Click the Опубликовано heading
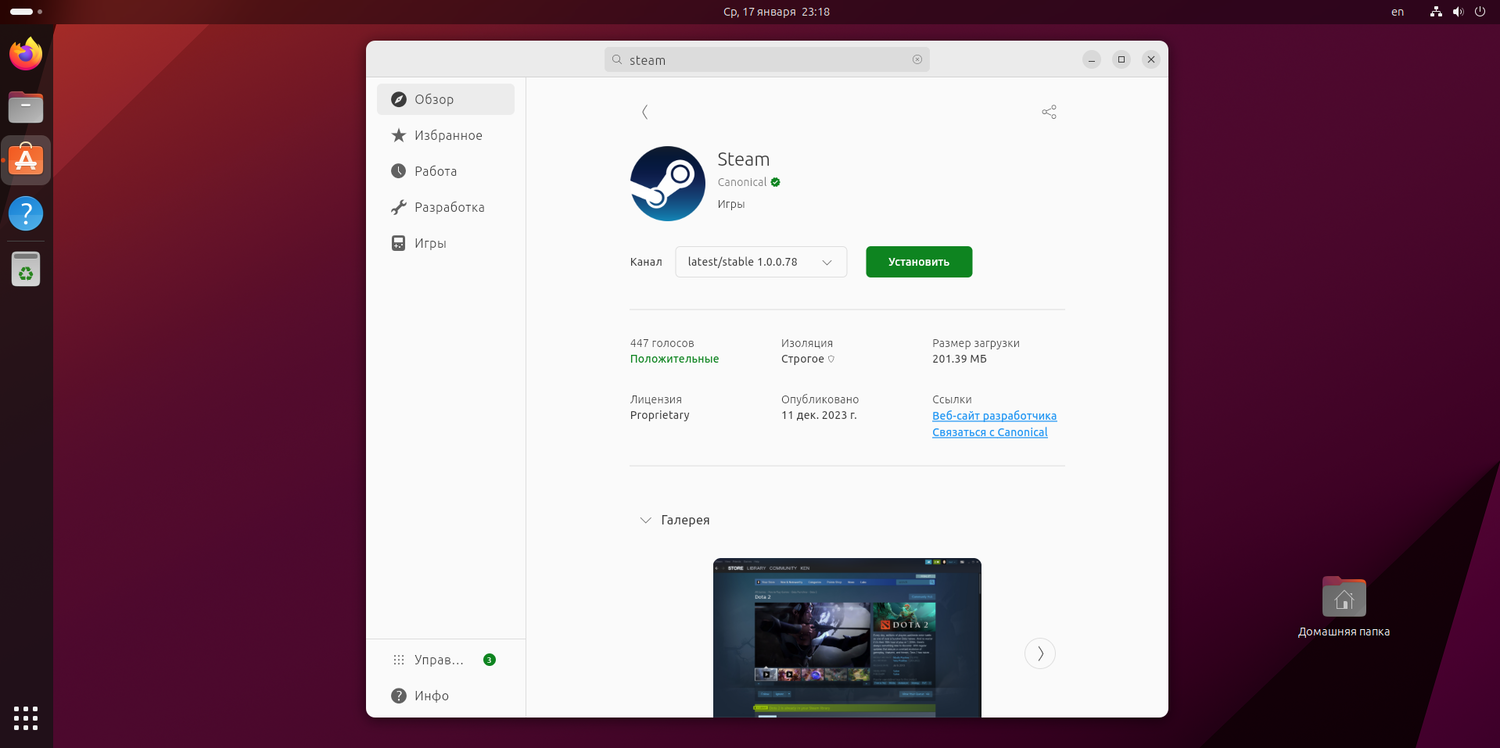 point(820,399)
